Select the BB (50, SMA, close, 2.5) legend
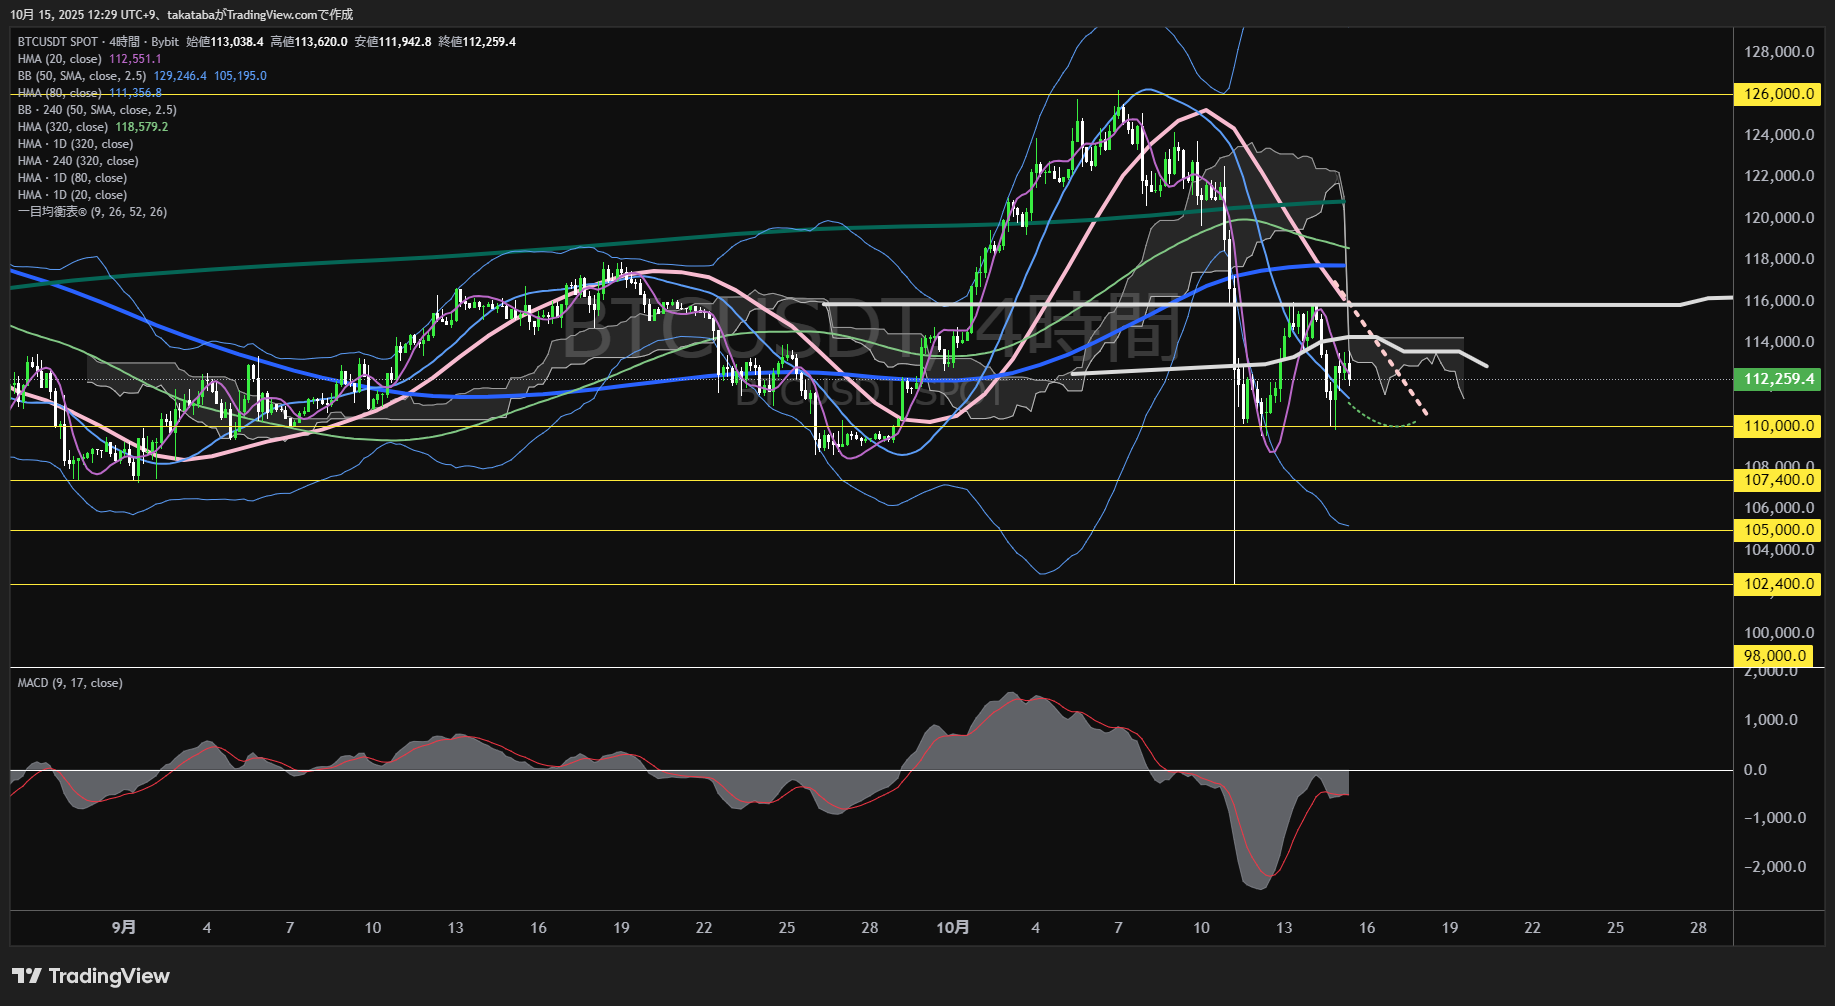 click(82, 76)
